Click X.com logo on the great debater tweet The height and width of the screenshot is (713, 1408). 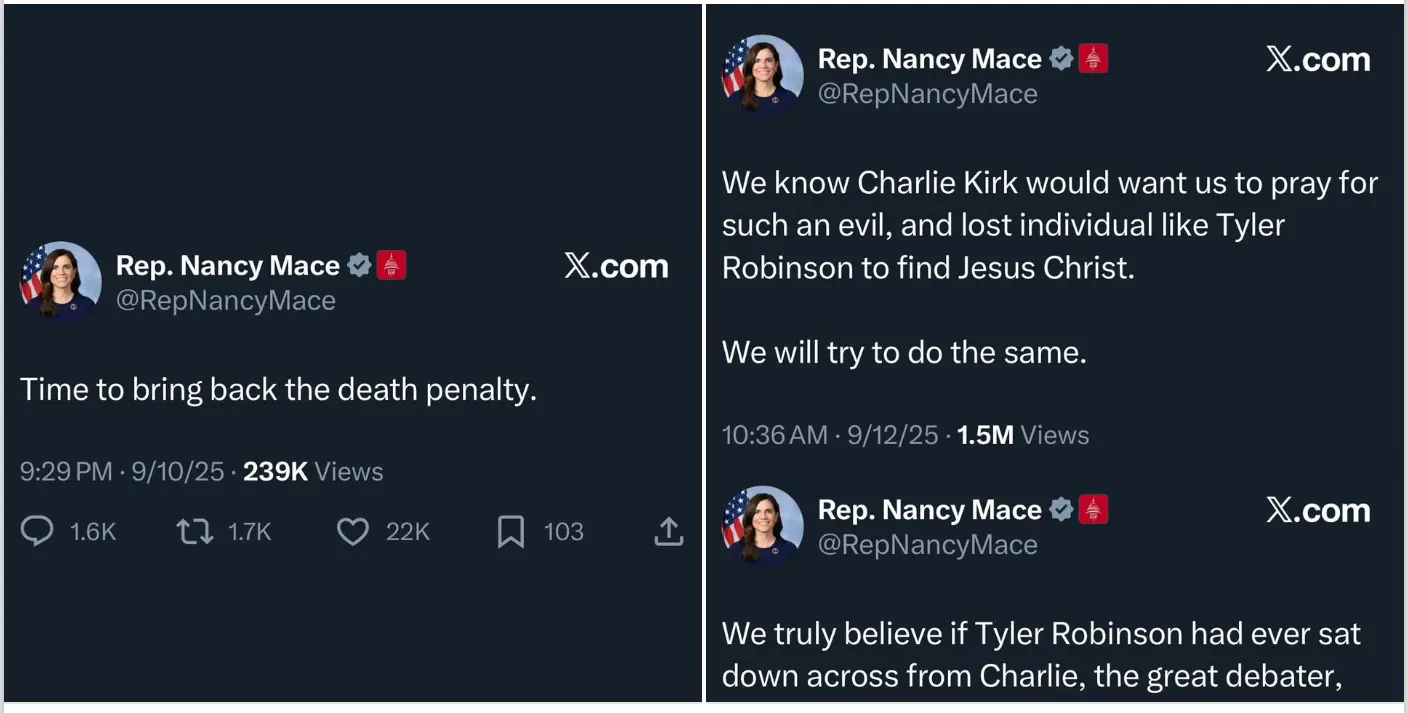pyautogui.click(x=1318, y=510)
